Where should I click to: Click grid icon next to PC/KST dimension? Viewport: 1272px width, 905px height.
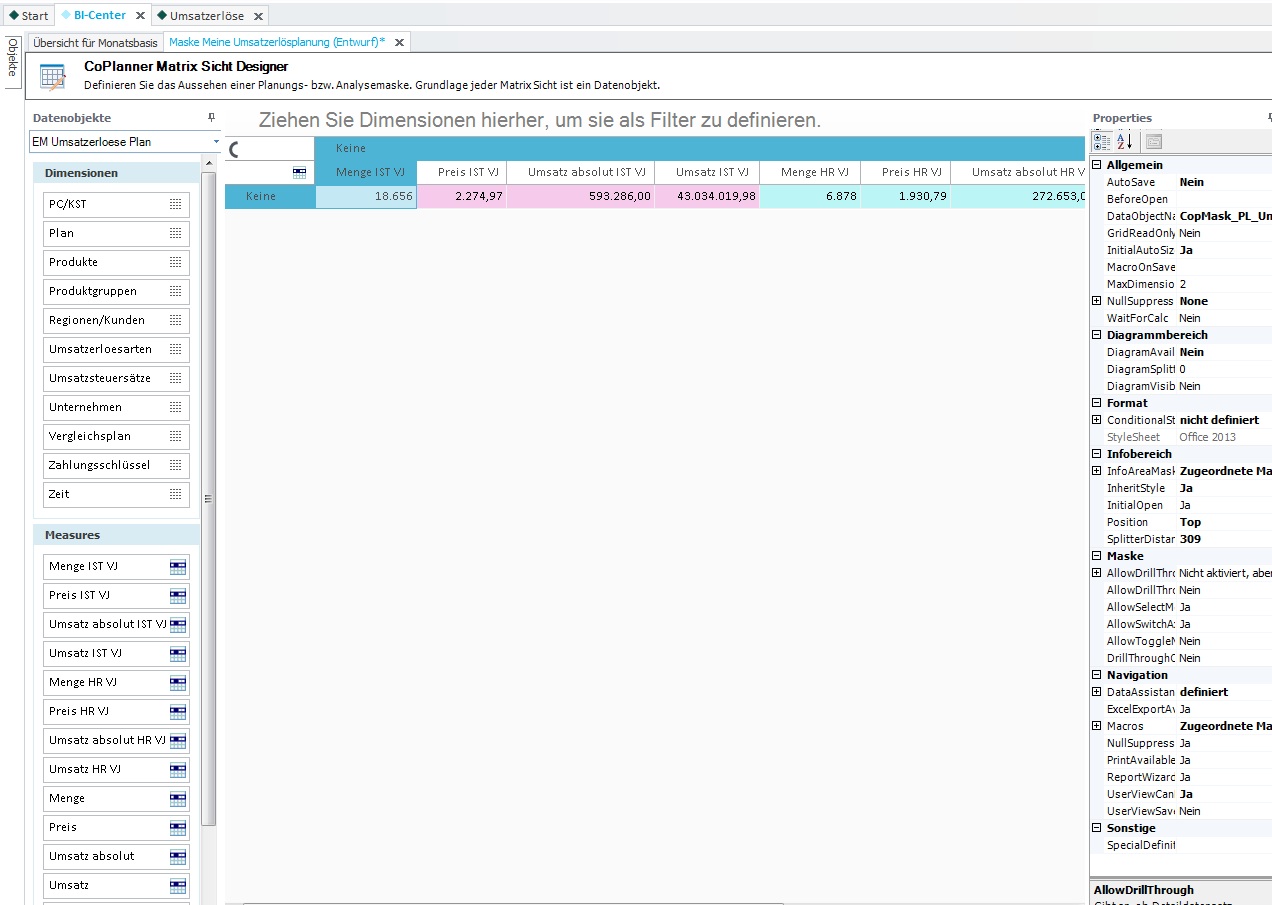click(176, 204)
